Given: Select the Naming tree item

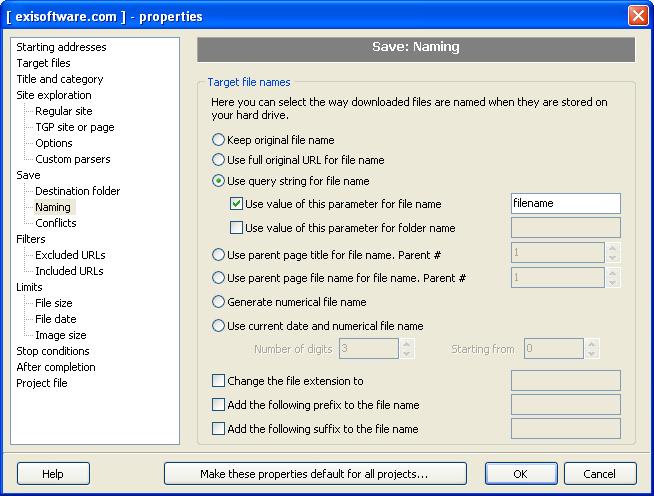Looking at the screenshot, I should (53, 207).
